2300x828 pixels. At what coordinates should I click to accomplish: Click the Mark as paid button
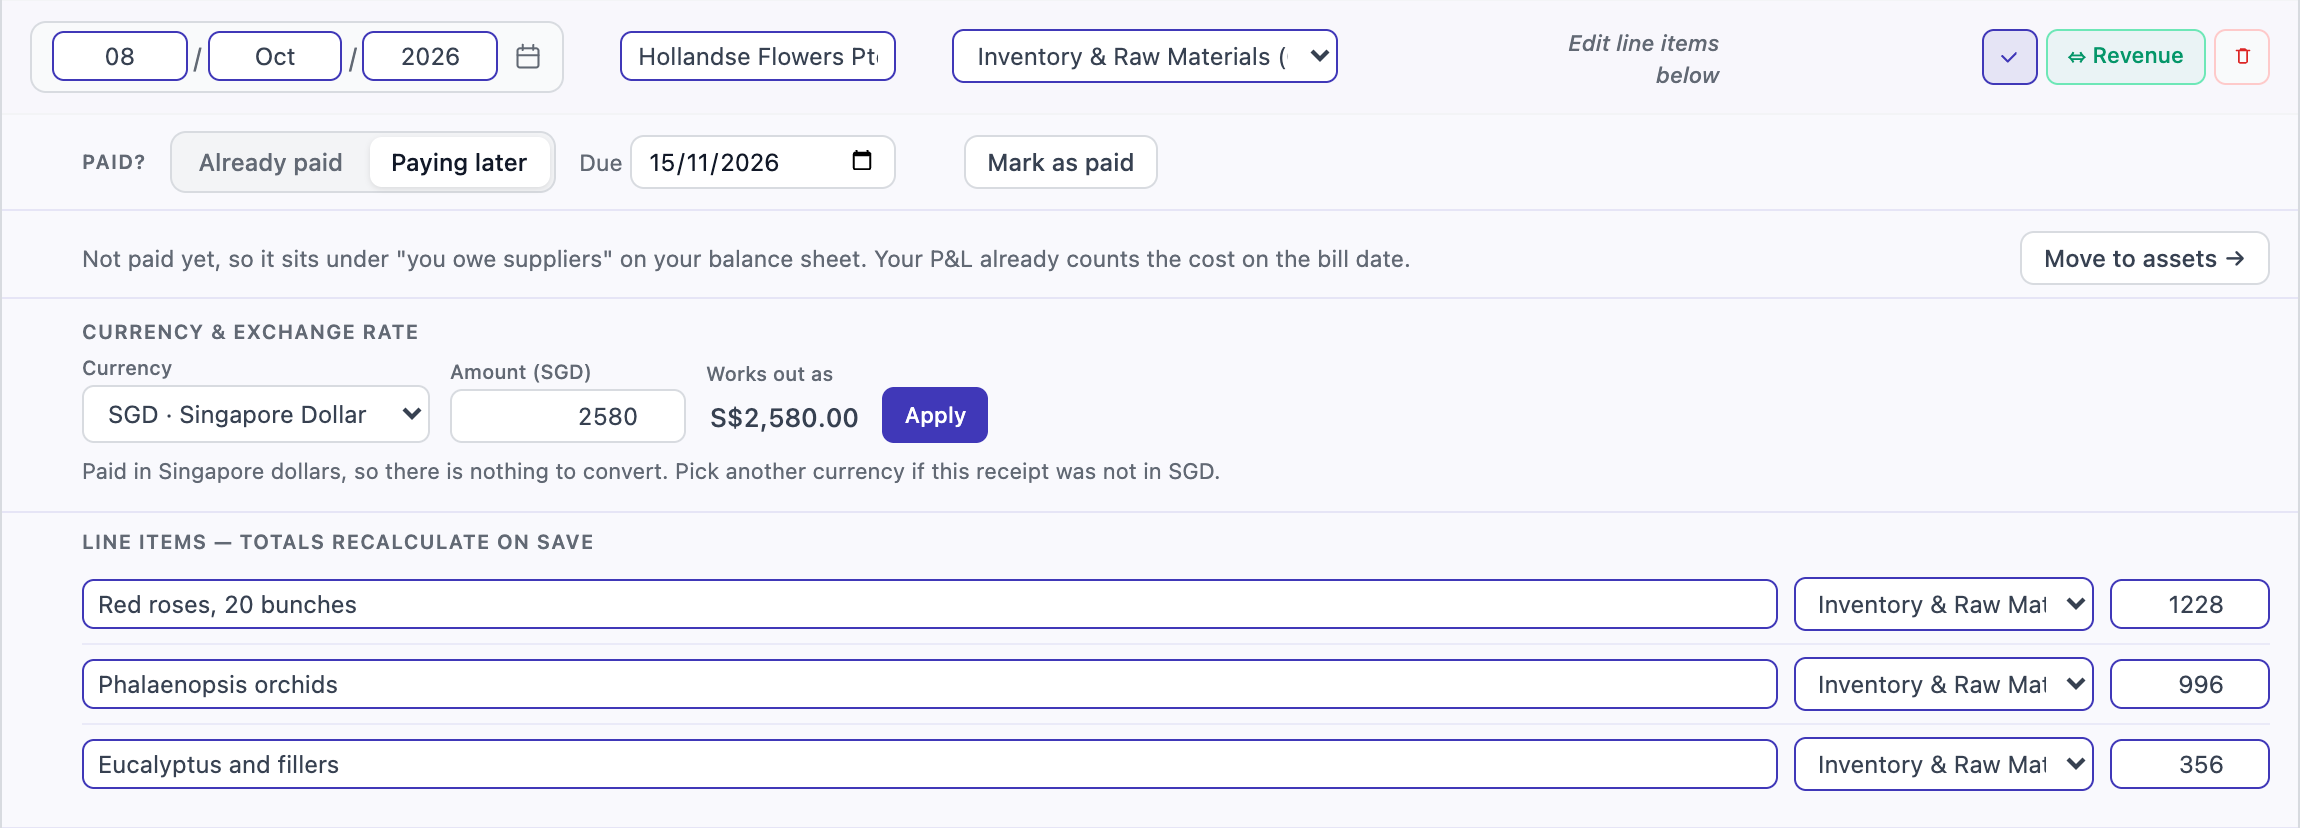[1060, 162]
